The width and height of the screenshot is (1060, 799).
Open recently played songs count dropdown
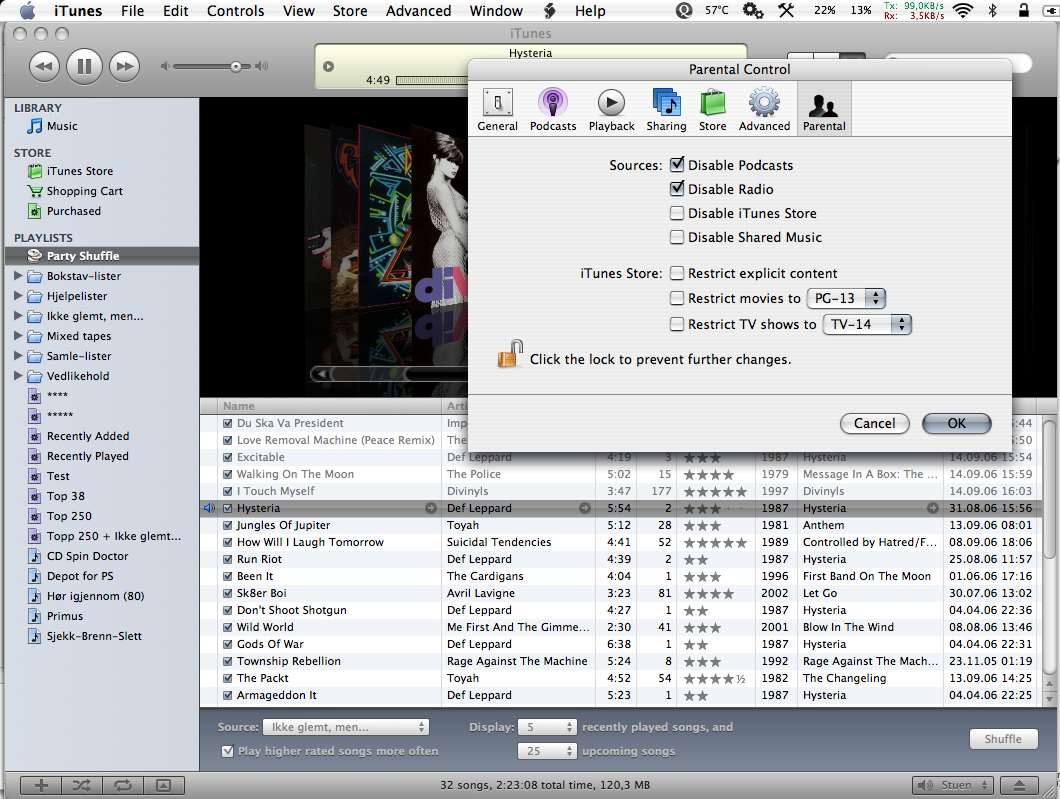click(547, 727)
